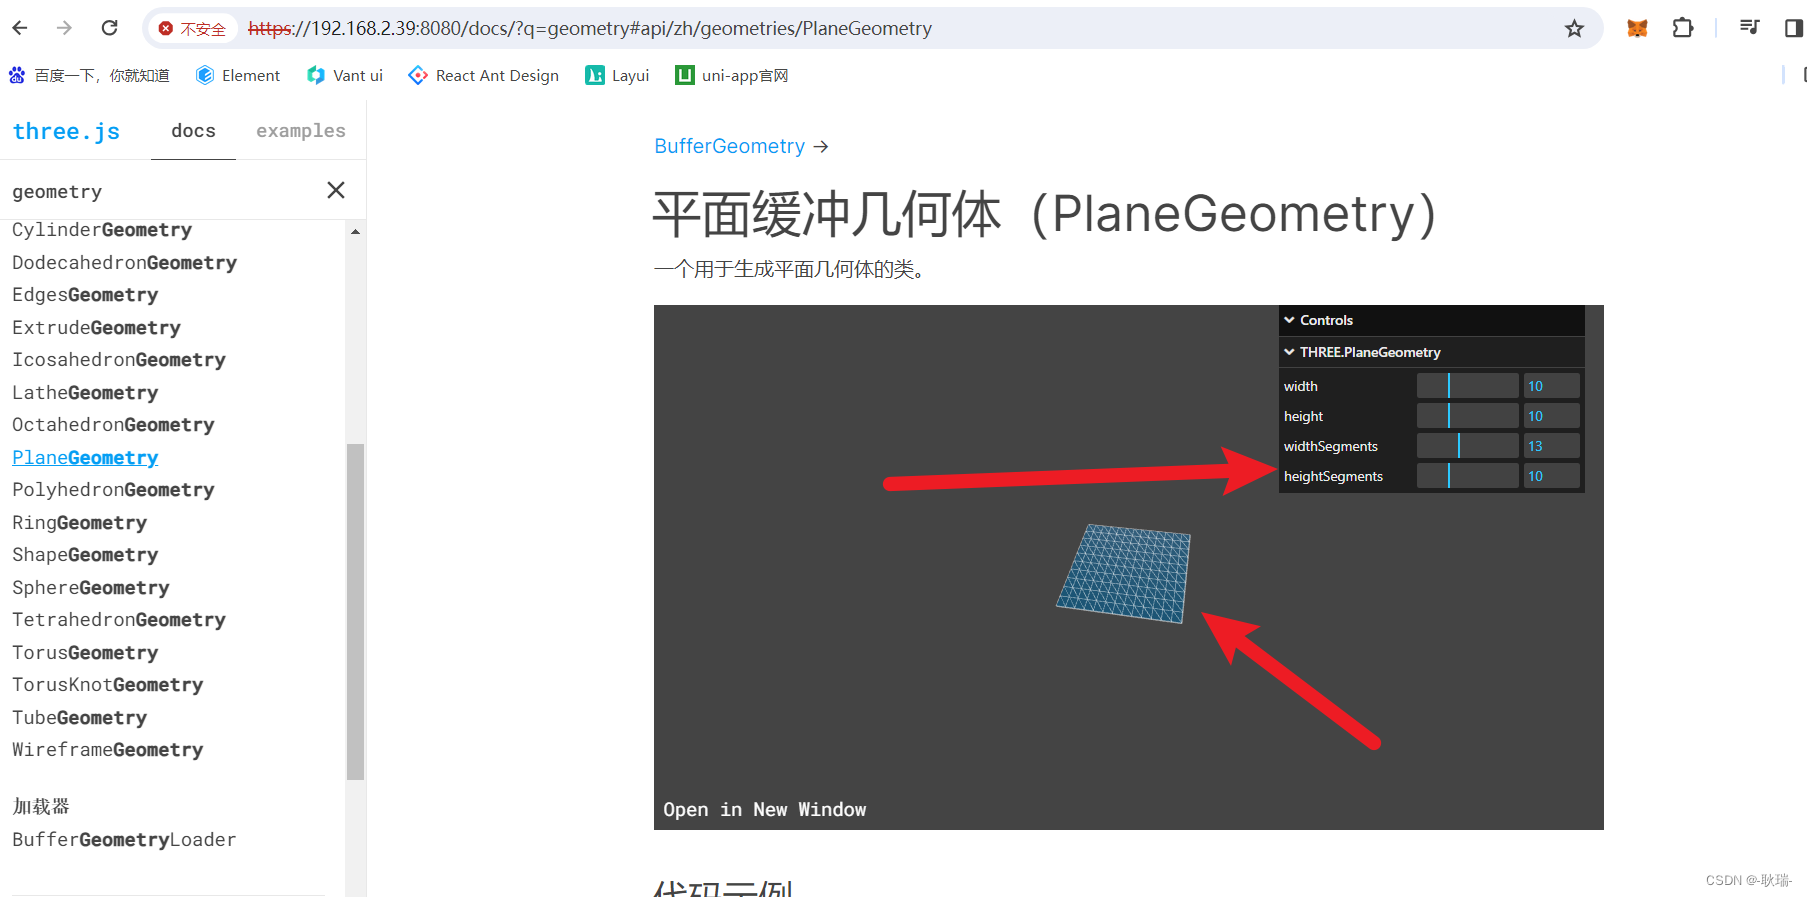
Task: Open TubeGeometry in the sidebar
Action: 79,718
